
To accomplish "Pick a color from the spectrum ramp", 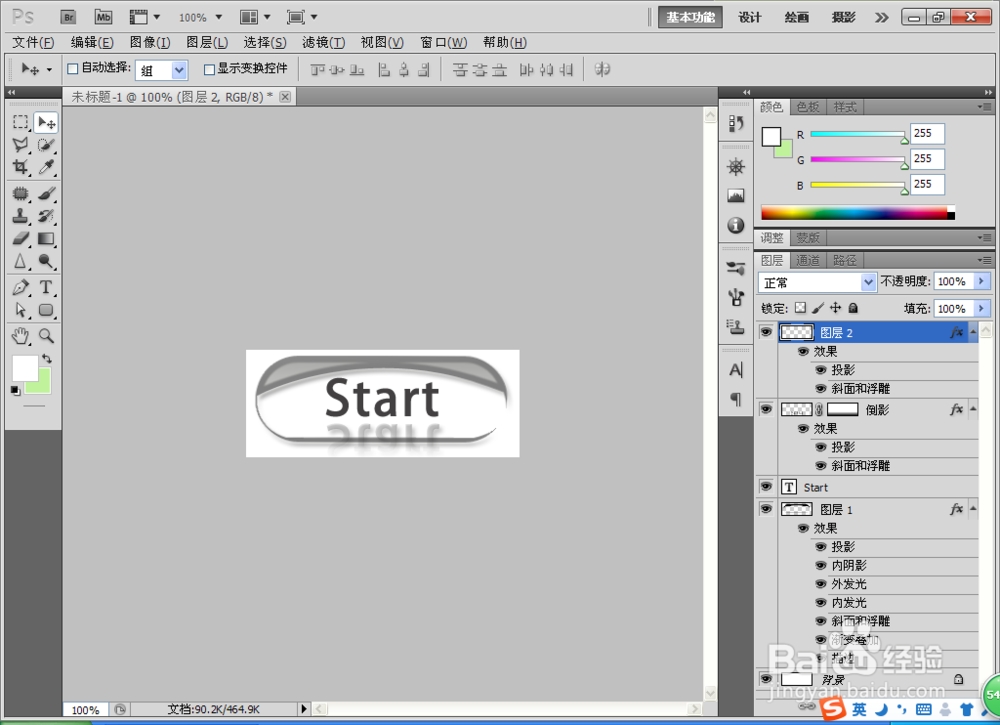I will click(858, 214).
